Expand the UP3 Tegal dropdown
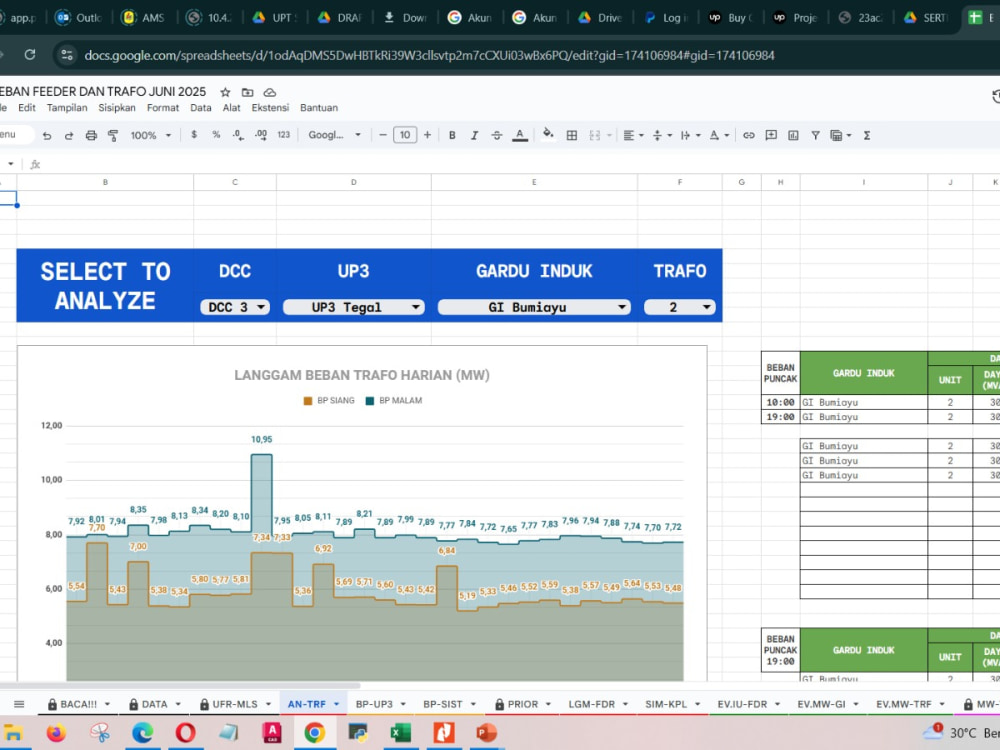Screen dimensions: 1000x750 pyautogui.click(x=353, y=307)
